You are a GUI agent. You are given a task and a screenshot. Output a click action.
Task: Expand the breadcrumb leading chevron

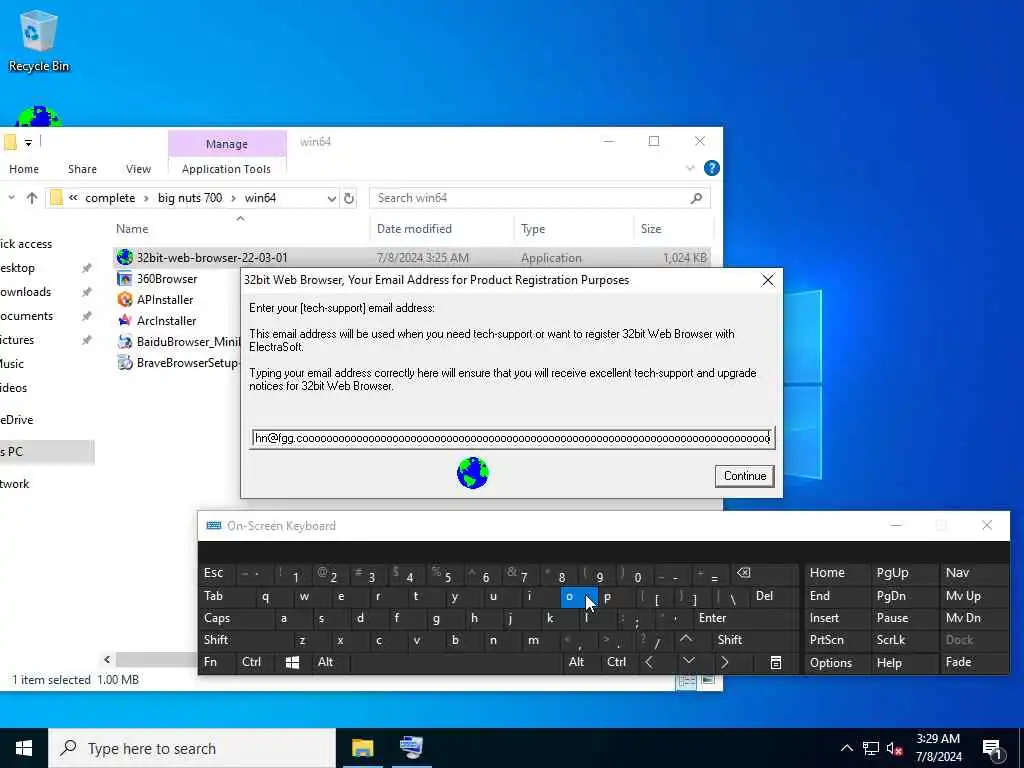click(73, 198)
